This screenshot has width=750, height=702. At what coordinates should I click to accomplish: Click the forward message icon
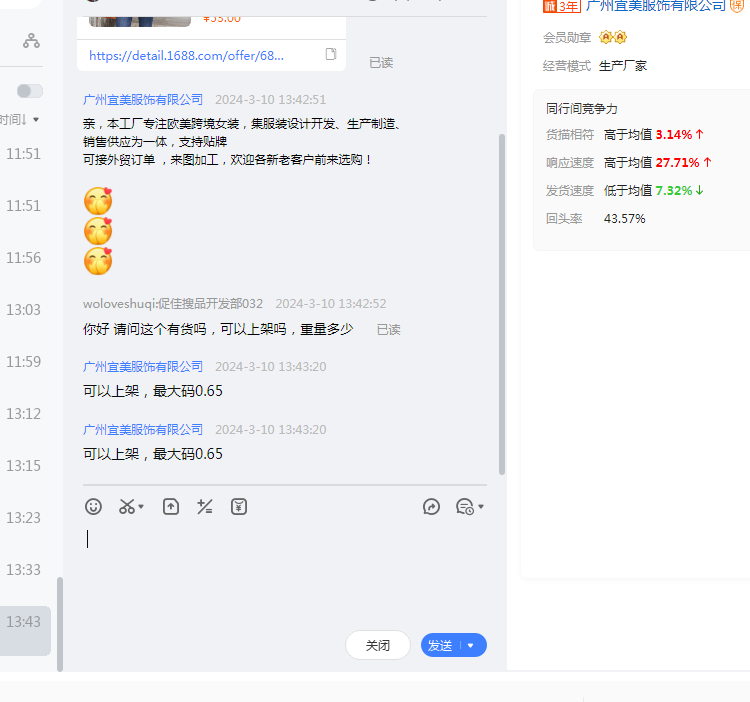coord(432,507)
